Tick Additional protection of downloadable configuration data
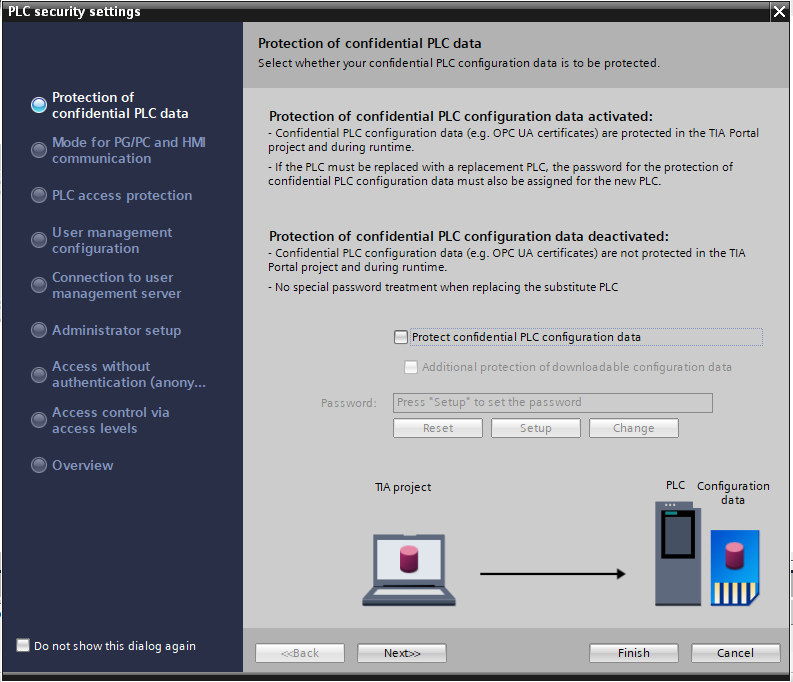This screenshot has width=793, height=682. click(411, 367)
